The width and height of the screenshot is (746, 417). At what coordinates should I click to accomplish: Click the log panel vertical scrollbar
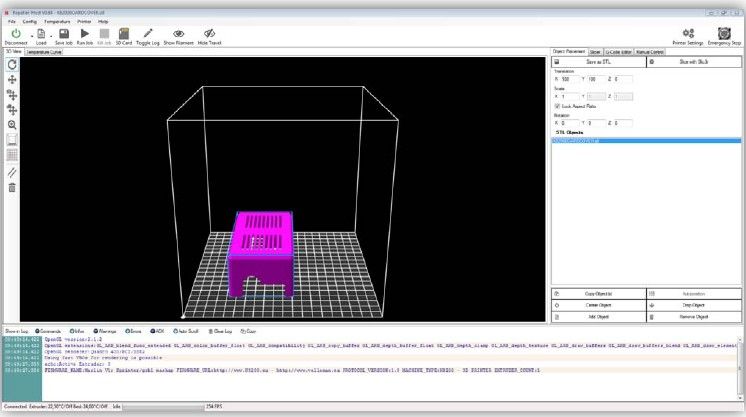740,369
